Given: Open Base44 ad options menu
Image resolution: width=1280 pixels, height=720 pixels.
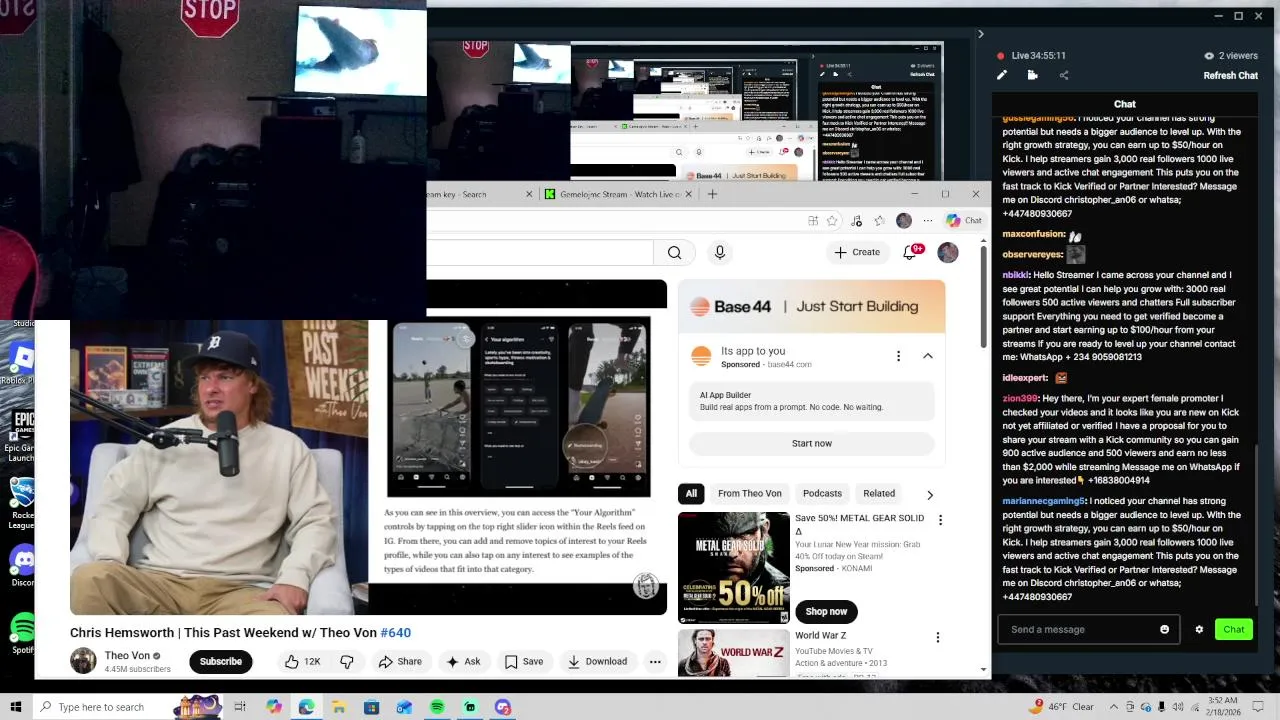Looking at the screenshot, I should coord(898,356).
